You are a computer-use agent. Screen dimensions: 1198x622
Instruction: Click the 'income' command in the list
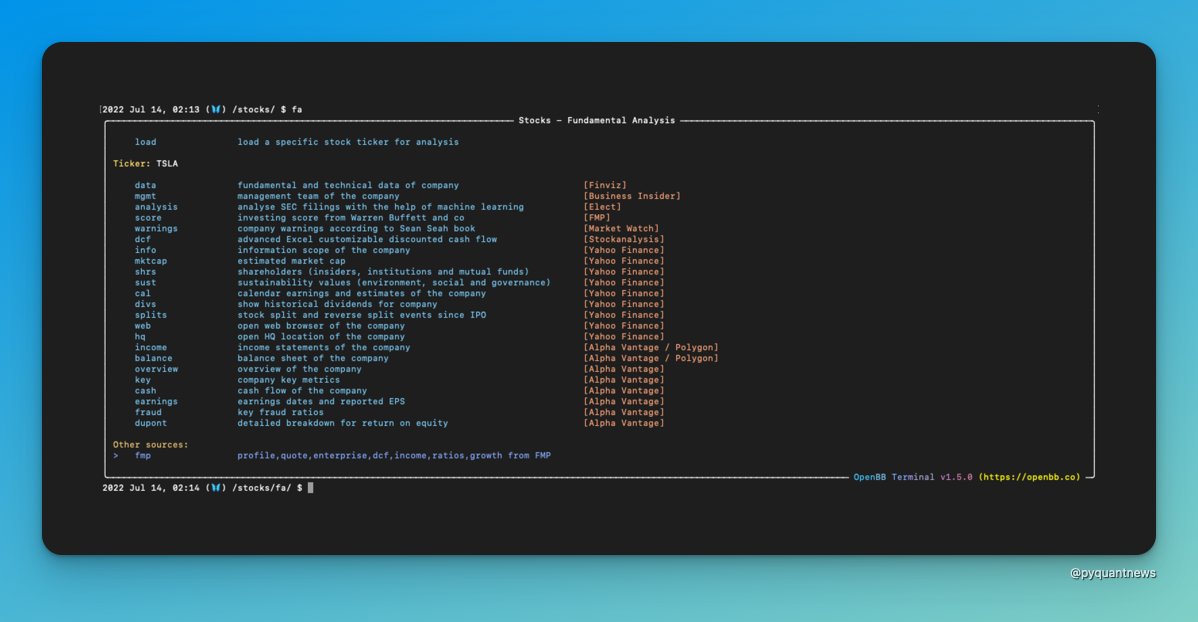[x=151, y=347]
